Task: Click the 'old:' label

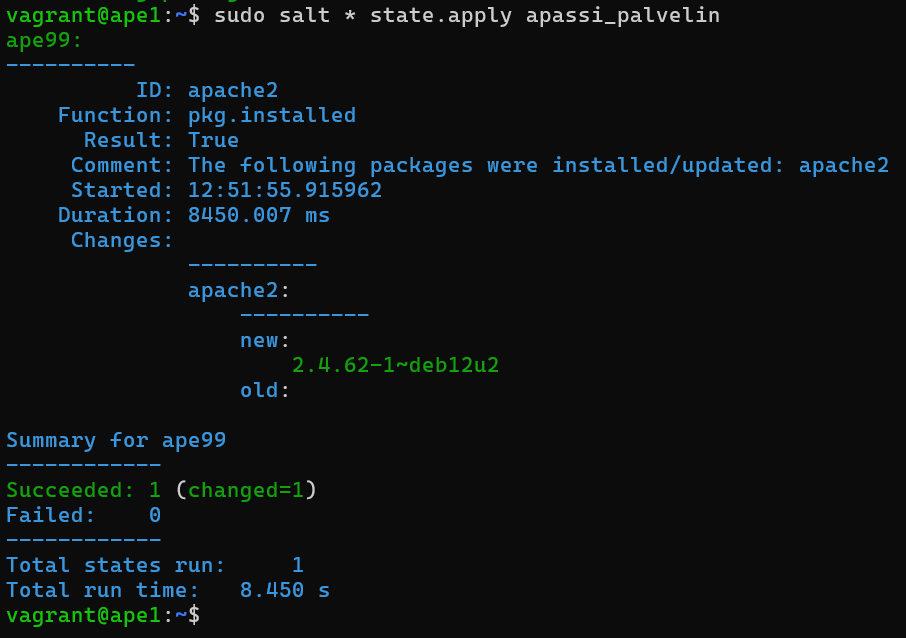Action: pyautogui.click(x=264, y=390)
